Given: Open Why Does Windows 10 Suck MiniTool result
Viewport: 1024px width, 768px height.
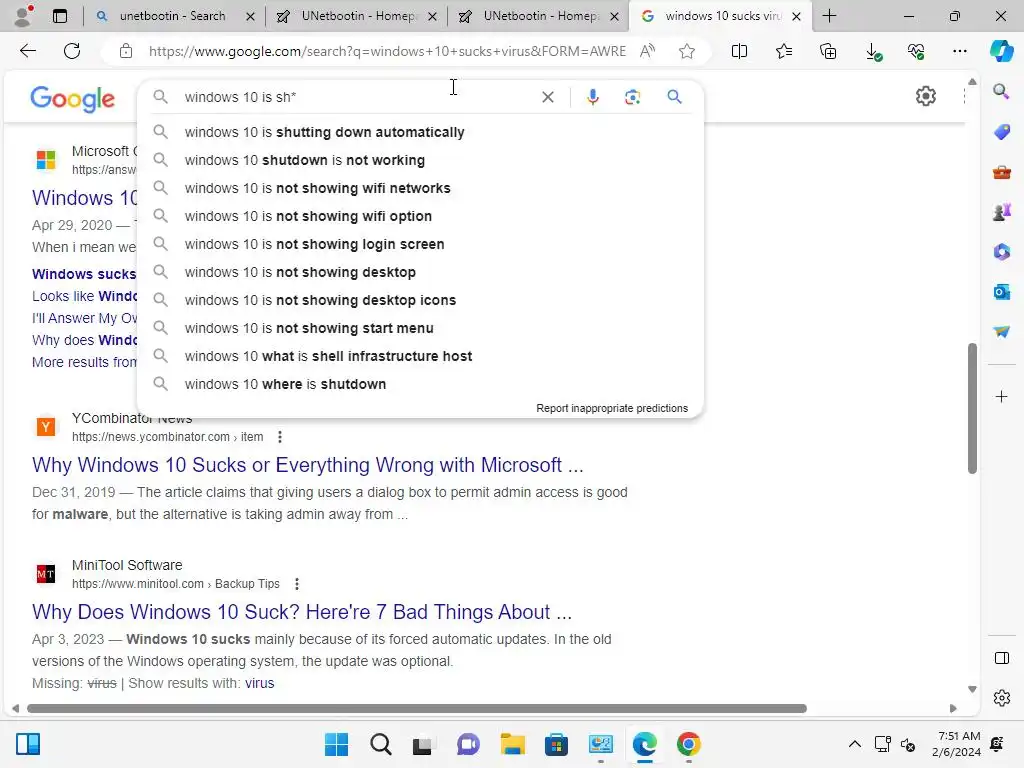Looking at the screenshot, I should pyautogui.click(x=302, y=612).
